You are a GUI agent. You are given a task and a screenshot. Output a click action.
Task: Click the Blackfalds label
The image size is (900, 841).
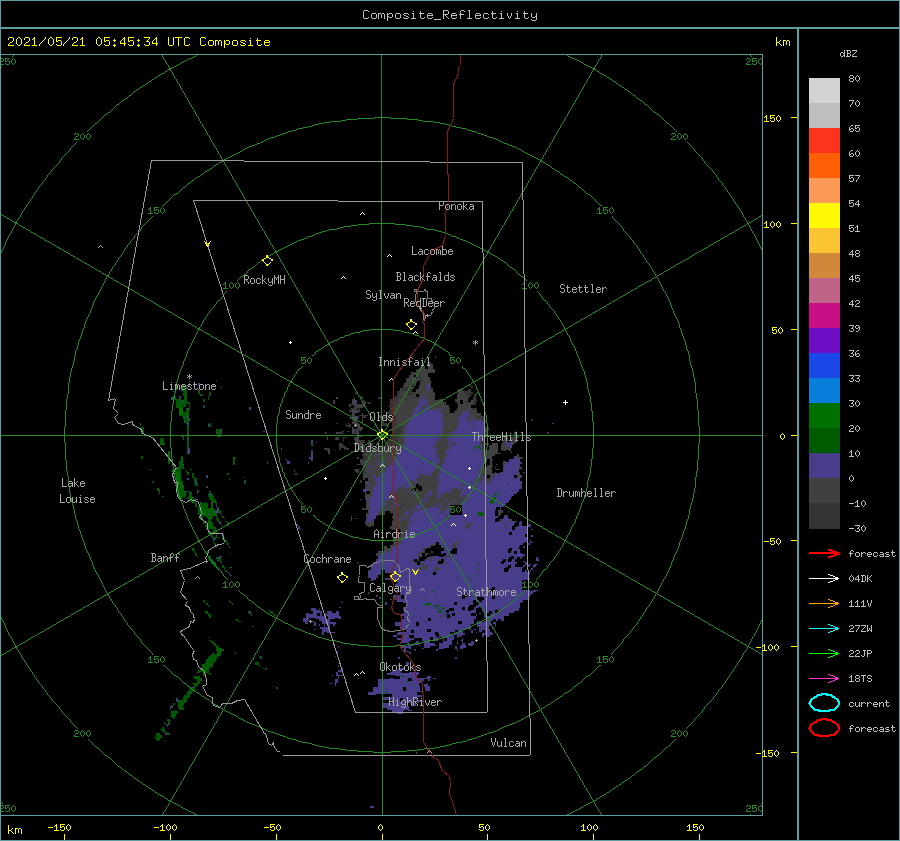point(425,277)
